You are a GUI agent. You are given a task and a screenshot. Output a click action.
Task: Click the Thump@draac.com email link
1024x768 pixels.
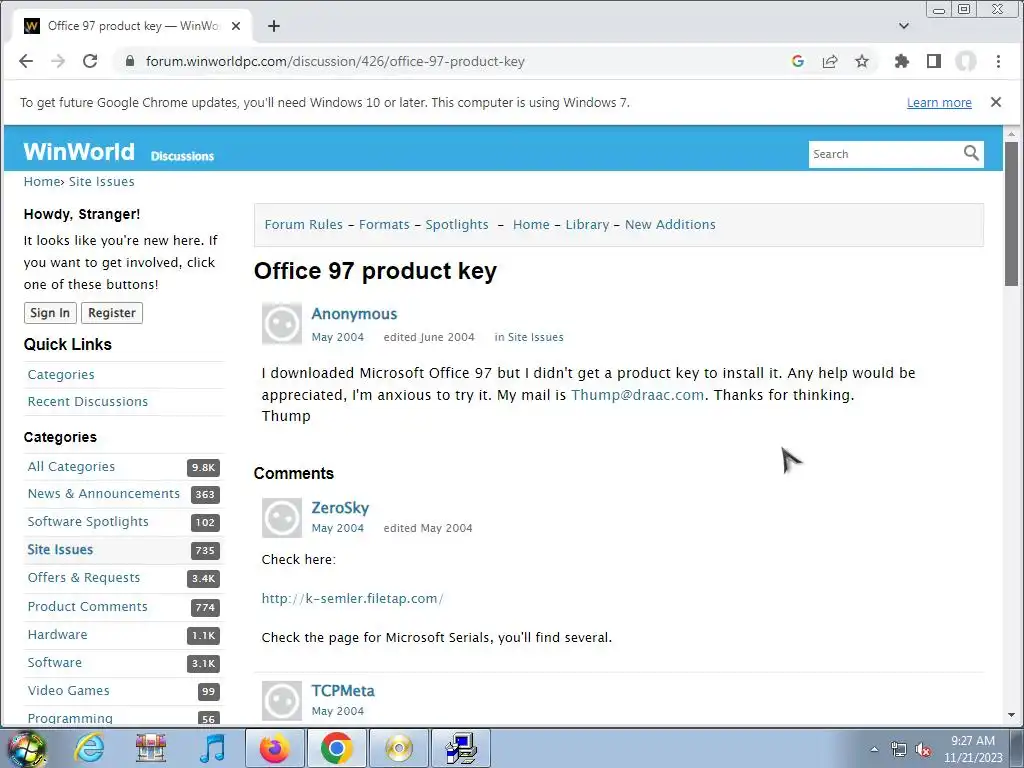pyautogui.click(x=637, y=395)
